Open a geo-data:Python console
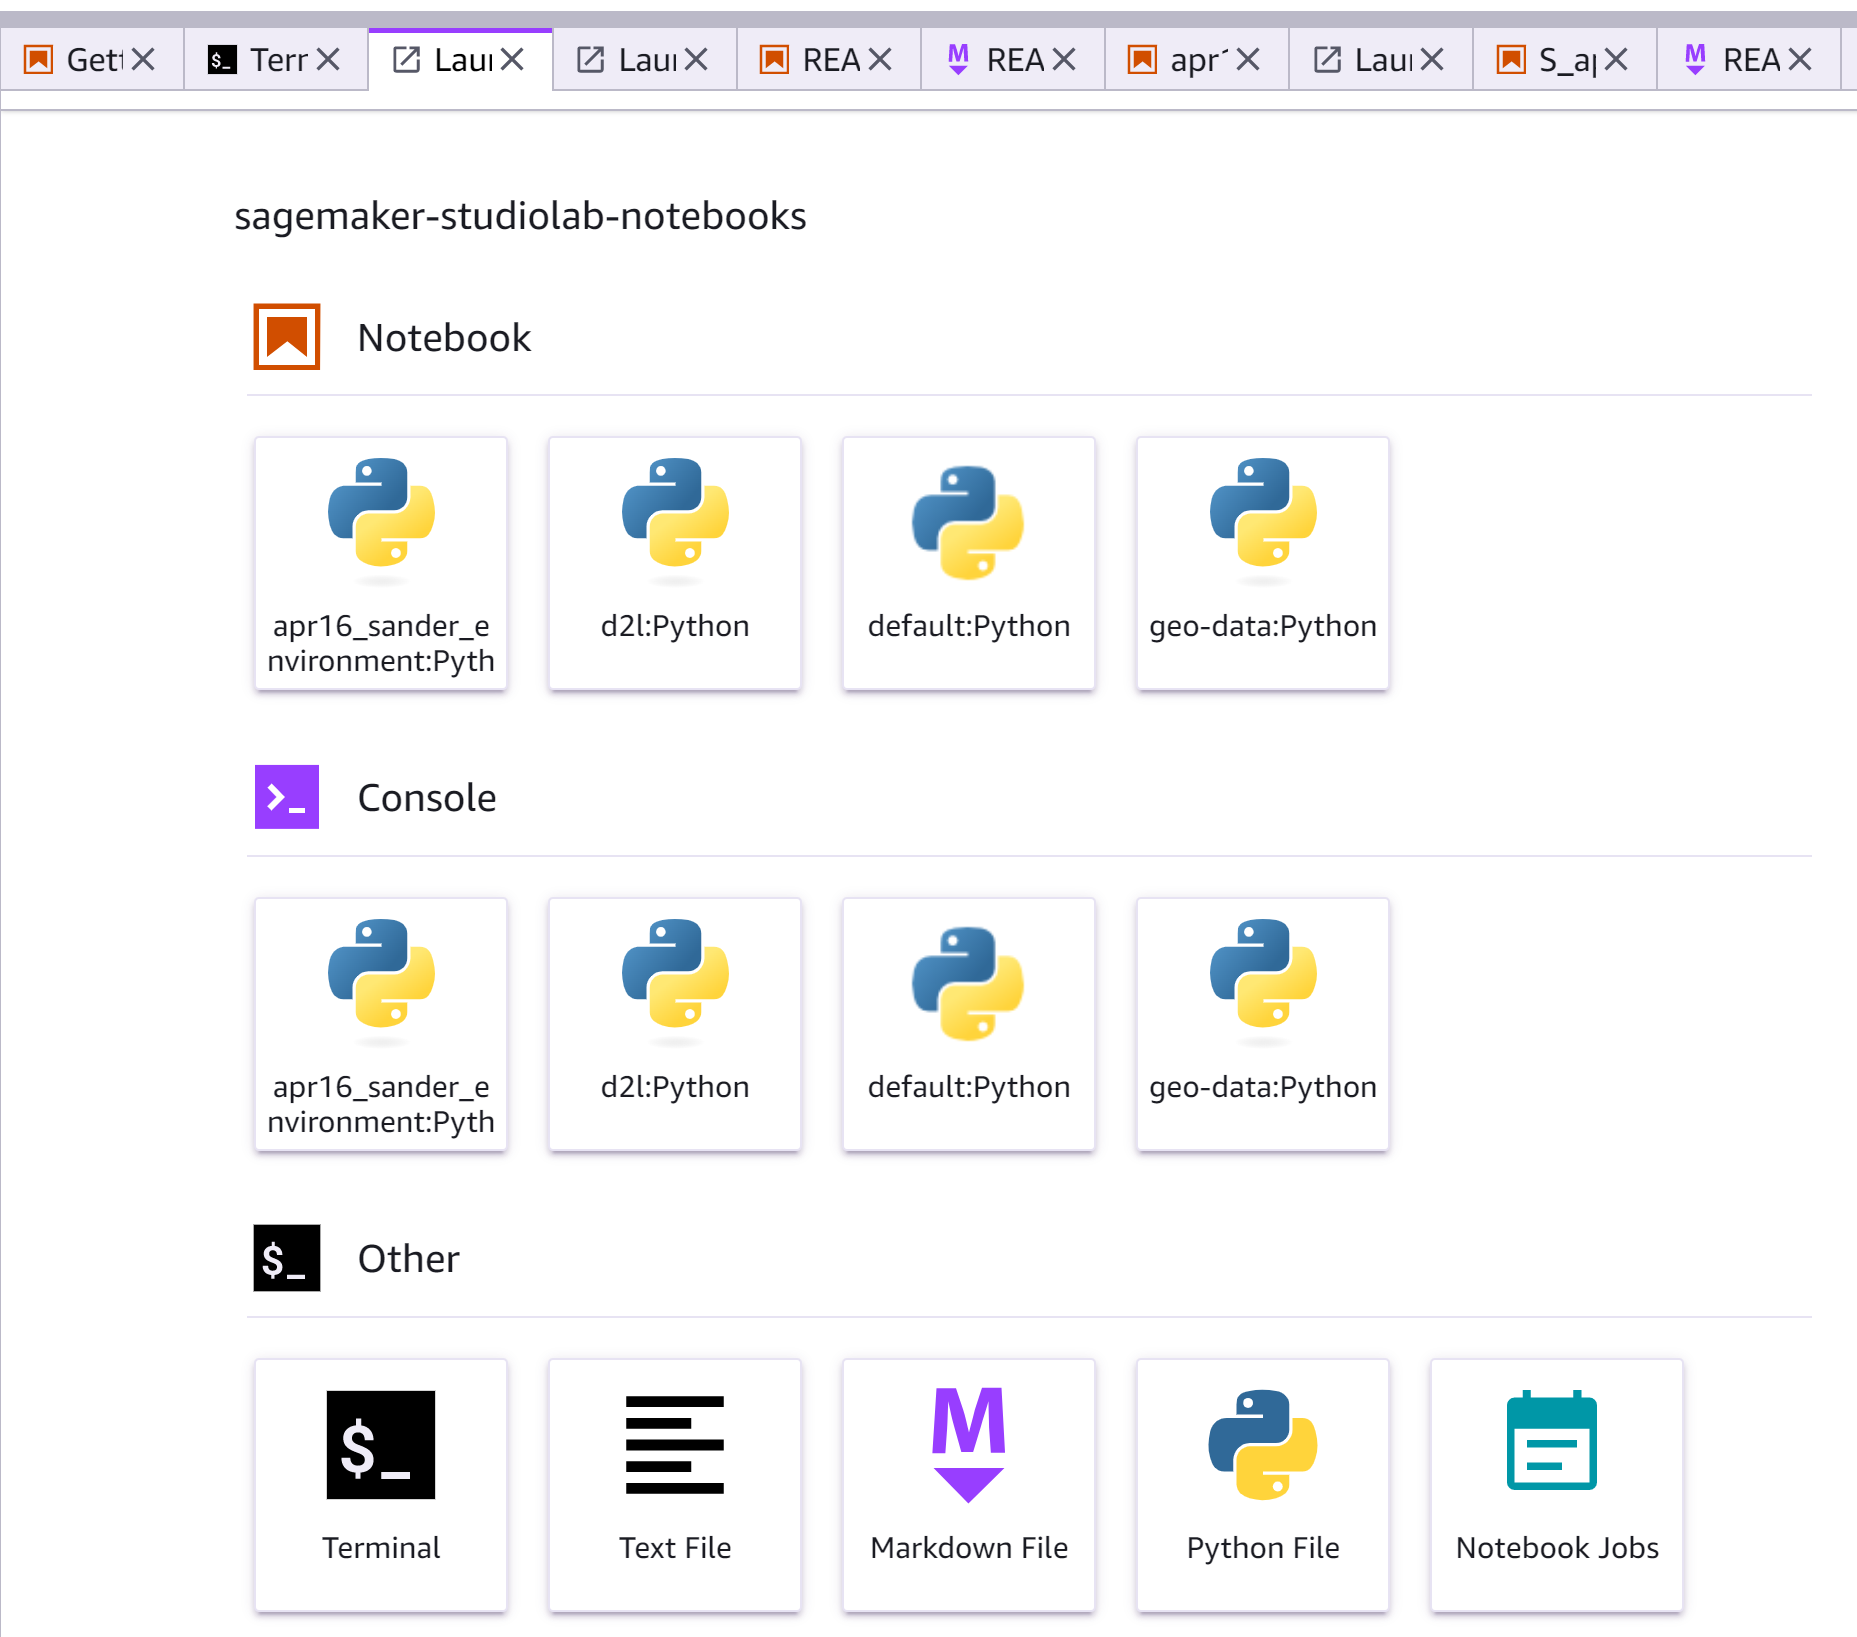This screenshot has height=1637, width=1857. click(1263, 1024)
